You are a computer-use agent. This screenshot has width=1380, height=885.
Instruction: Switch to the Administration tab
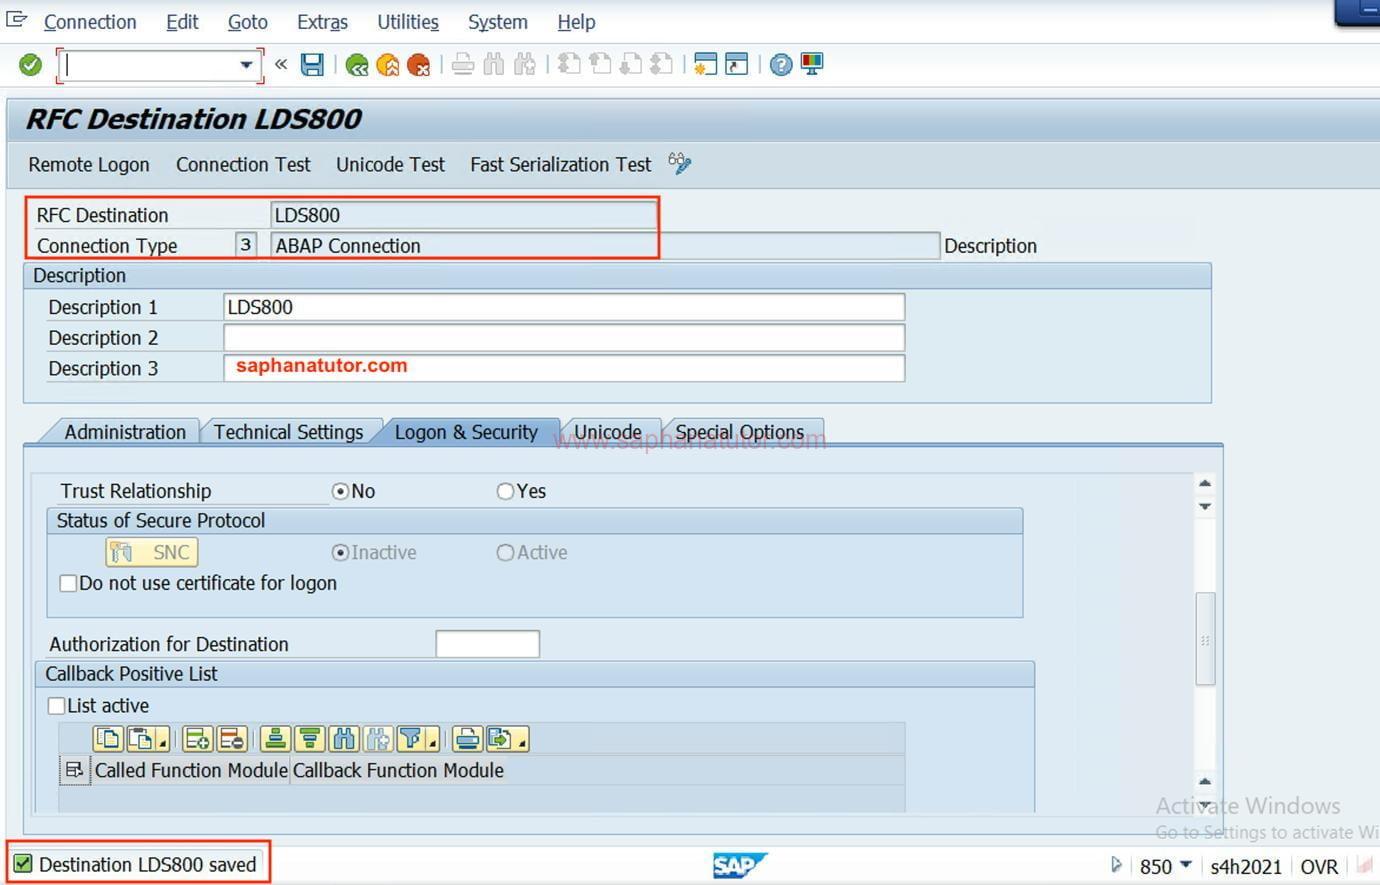pos(125,432)
